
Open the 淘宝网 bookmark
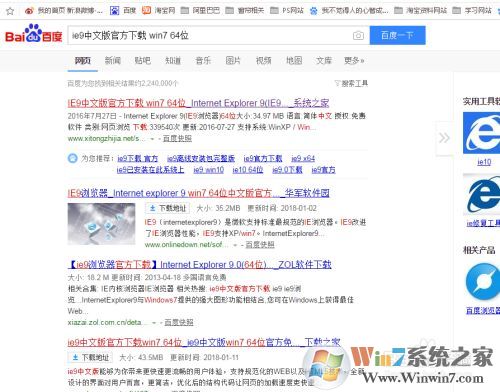tap(158, 11)
